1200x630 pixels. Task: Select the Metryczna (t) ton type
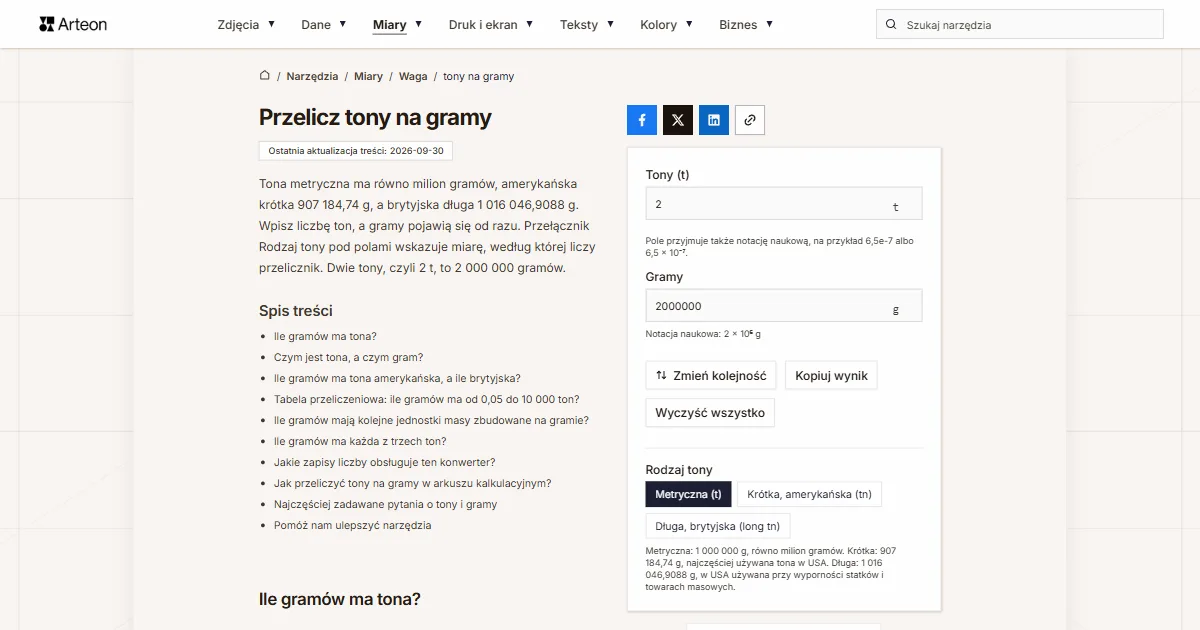coord(689,494)
